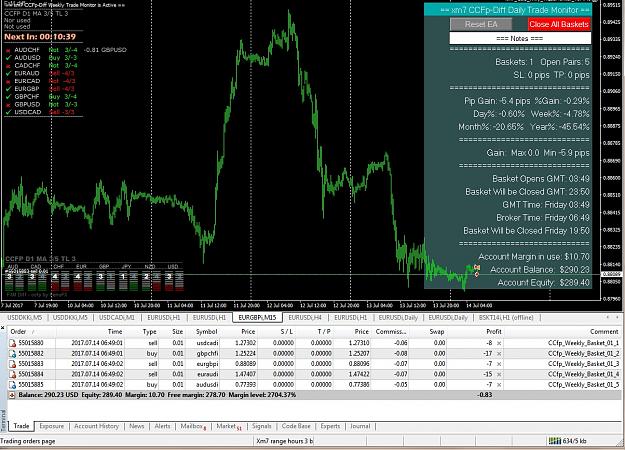The image size is (625, 450).
Task: Open the Trade tab in the Terminal
Action: [x=22, y=426]
